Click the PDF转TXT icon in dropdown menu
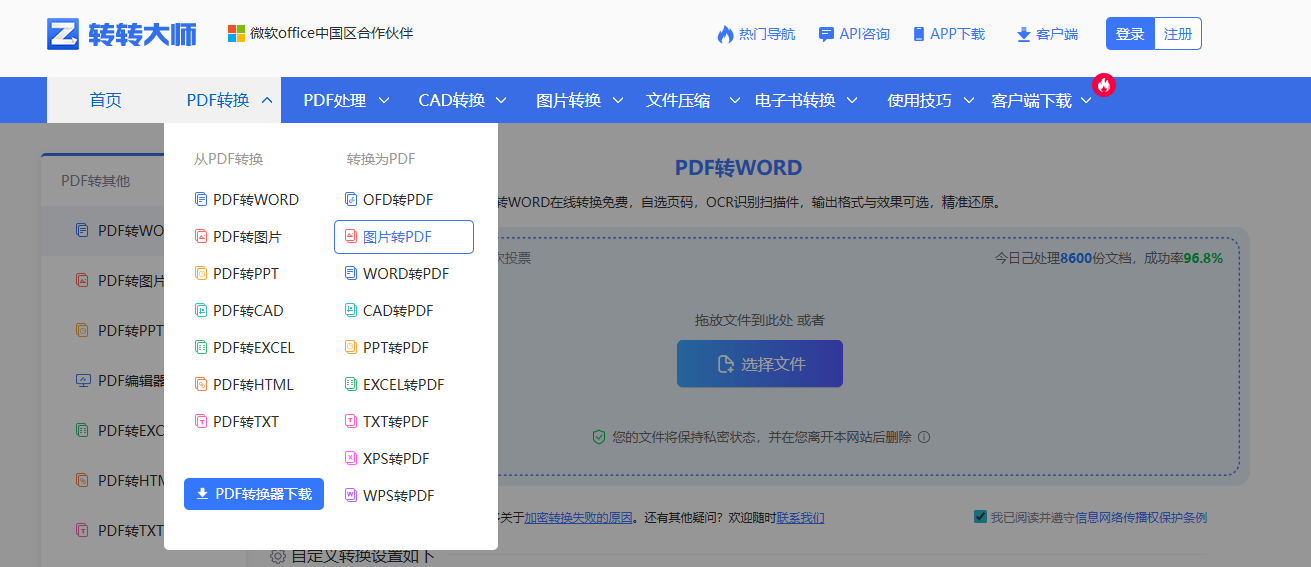1311x567 pixels. click(x=201, y=422)
